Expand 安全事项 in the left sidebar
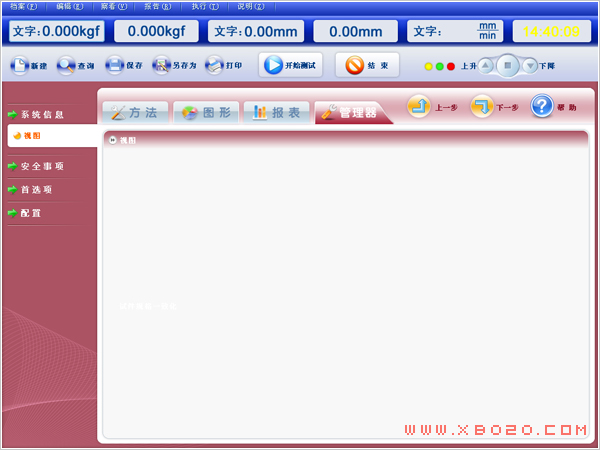 [x=42, y=166]
